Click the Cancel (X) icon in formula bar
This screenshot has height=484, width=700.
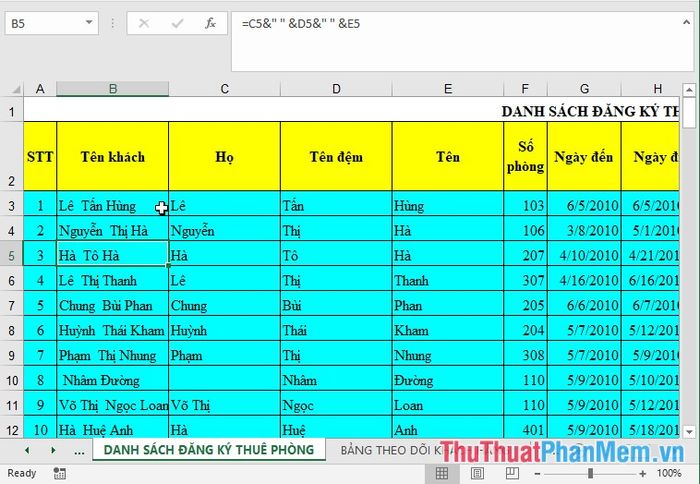(145, 23)
